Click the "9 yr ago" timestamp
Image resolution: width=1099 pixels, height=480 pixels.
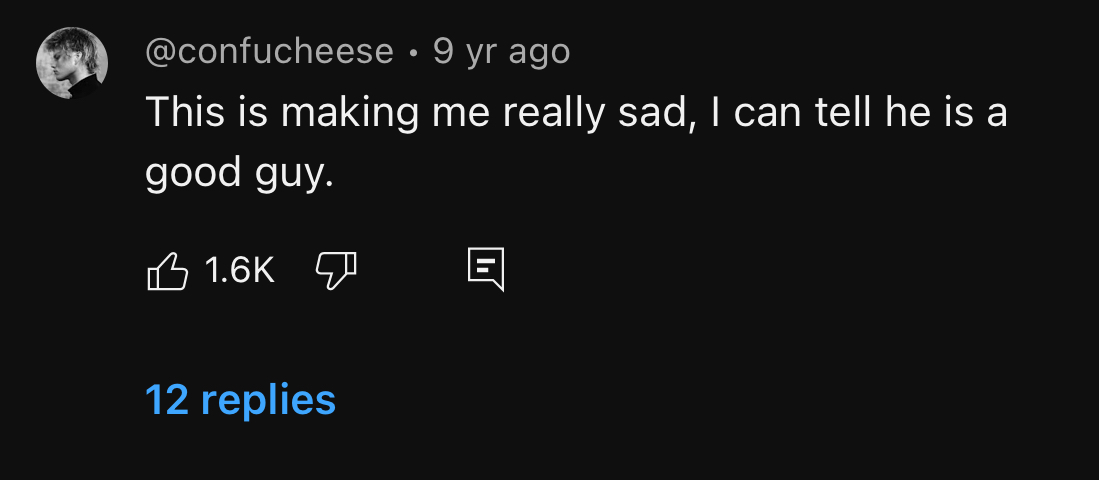coord(502,52)
